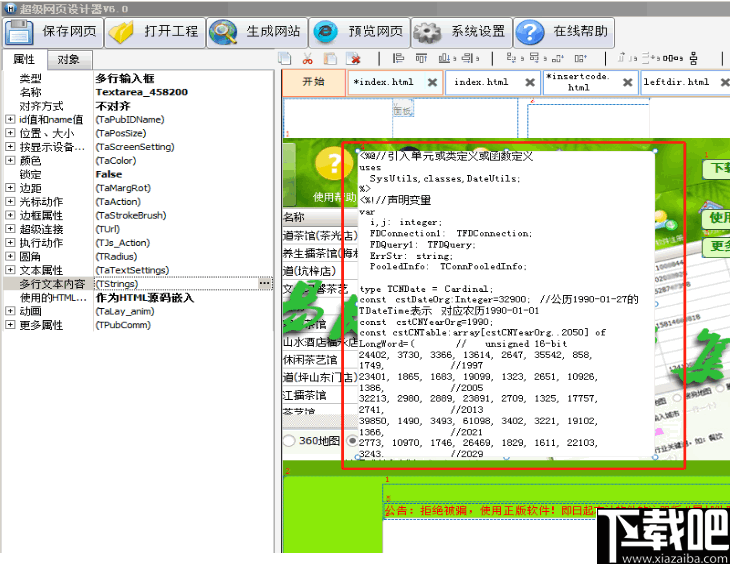
Task: Click the delete icon with the red X
Action: [354, 58]
